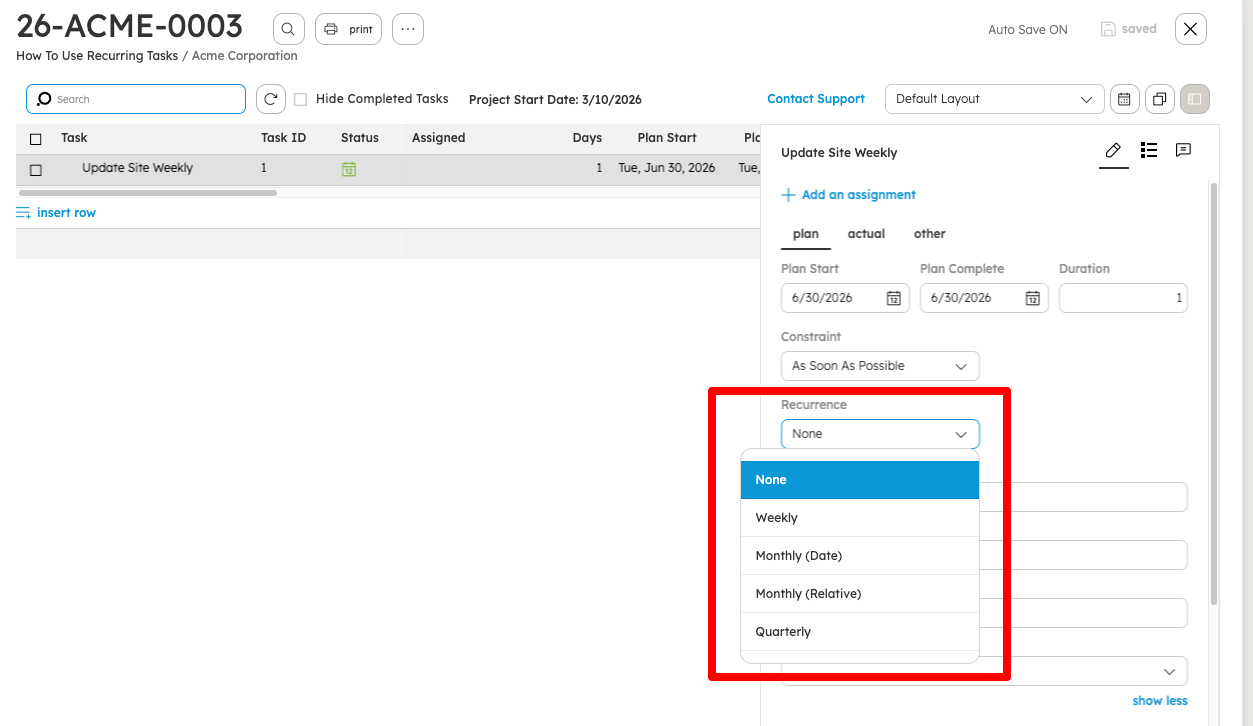Image resolution: width=1253 pixels, height=726 pixels.
Task: Open the Plan Start calendar picker icon
Action: click(x=894, y=298)
